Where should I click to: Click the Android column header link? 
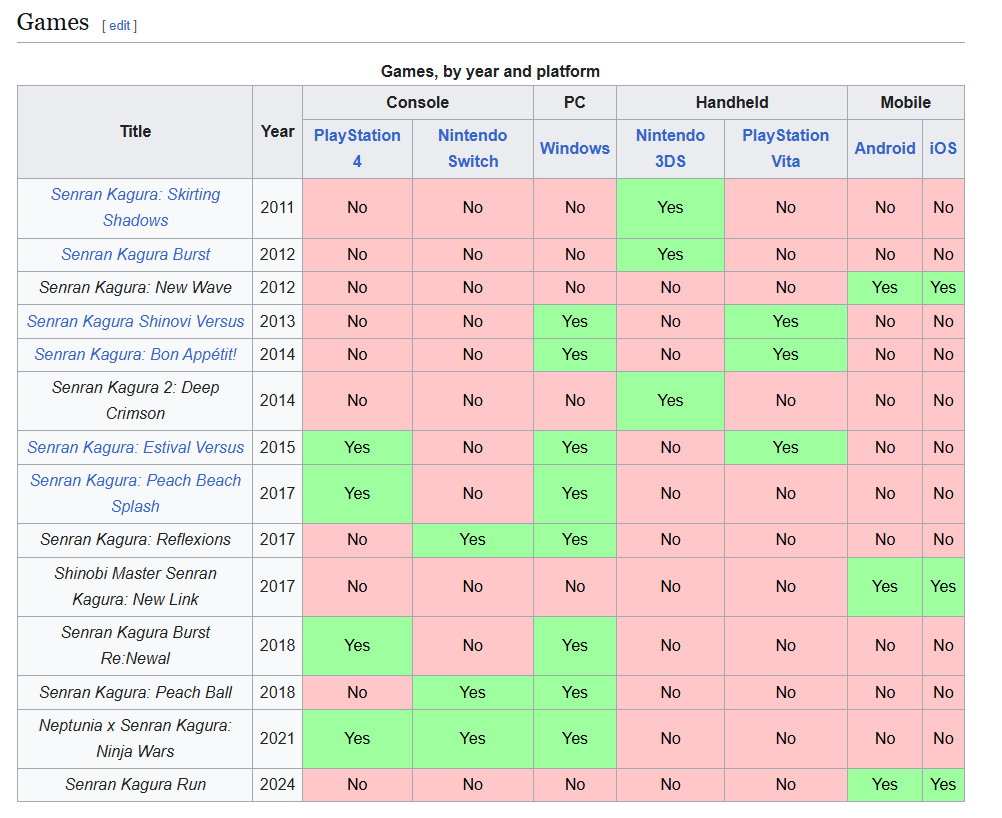885,148
